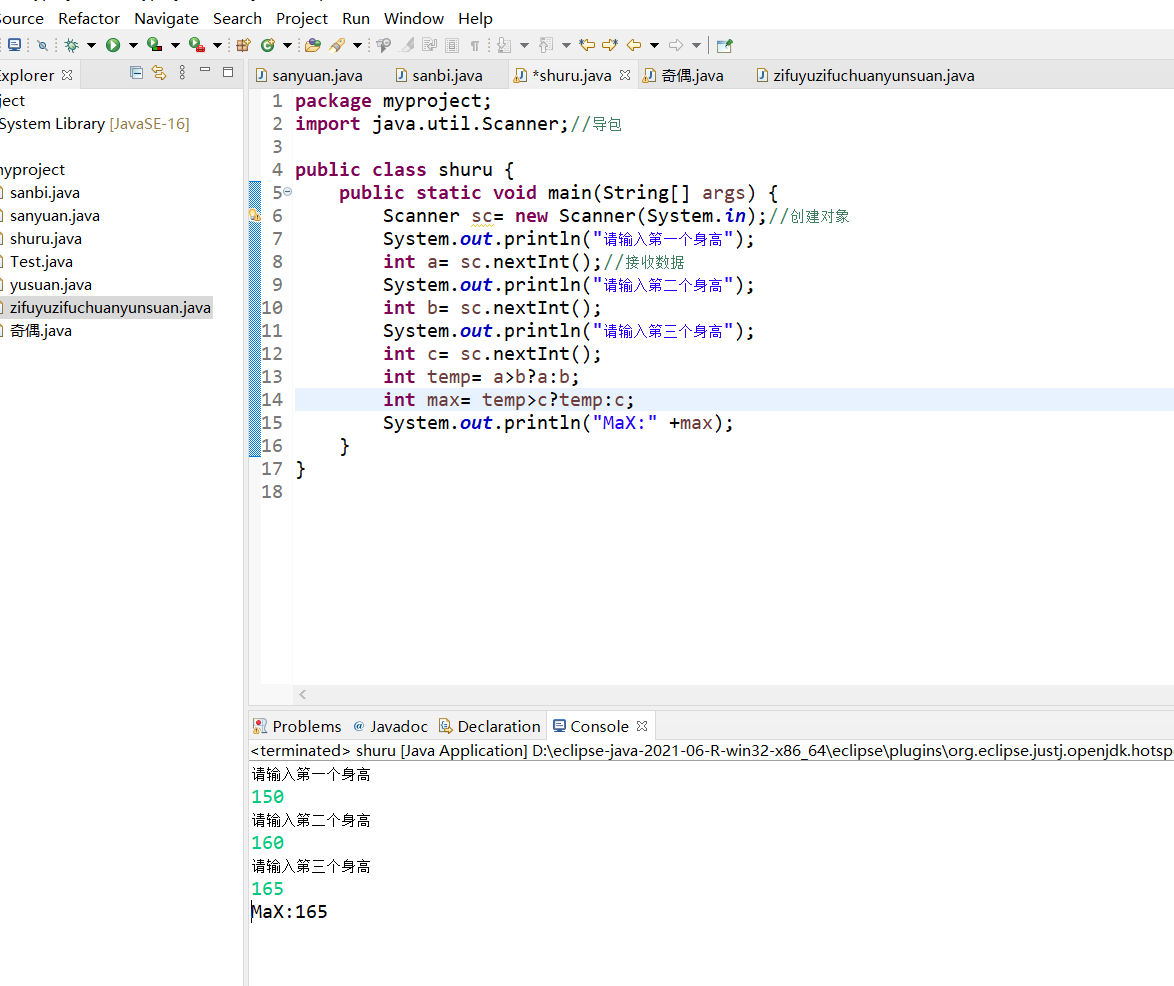Click the Previous Annotation icon

point(546,45)
